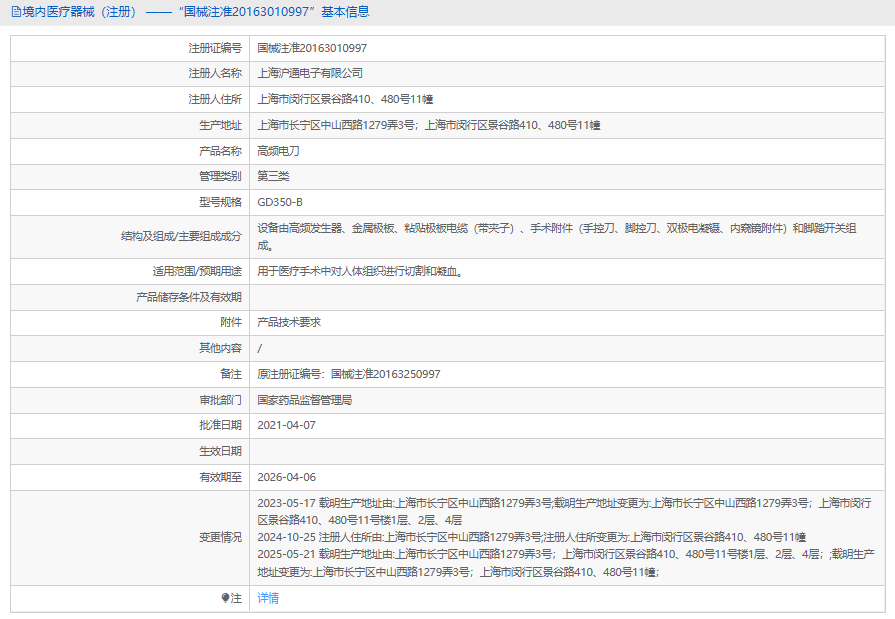Image resolution: width=895 pixels, height=619 pixels.
Task: Select model value GD350-B
Action: click(x=280, y=202)
